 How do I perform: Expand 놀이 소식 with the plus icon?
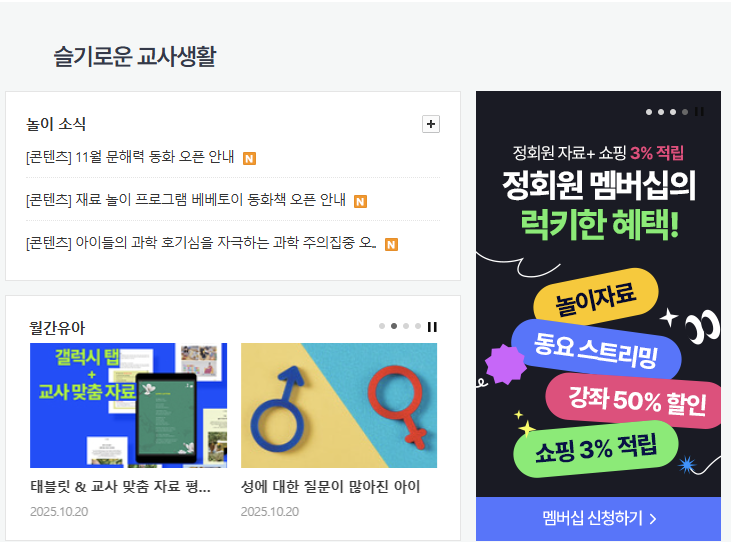(431, 124)
